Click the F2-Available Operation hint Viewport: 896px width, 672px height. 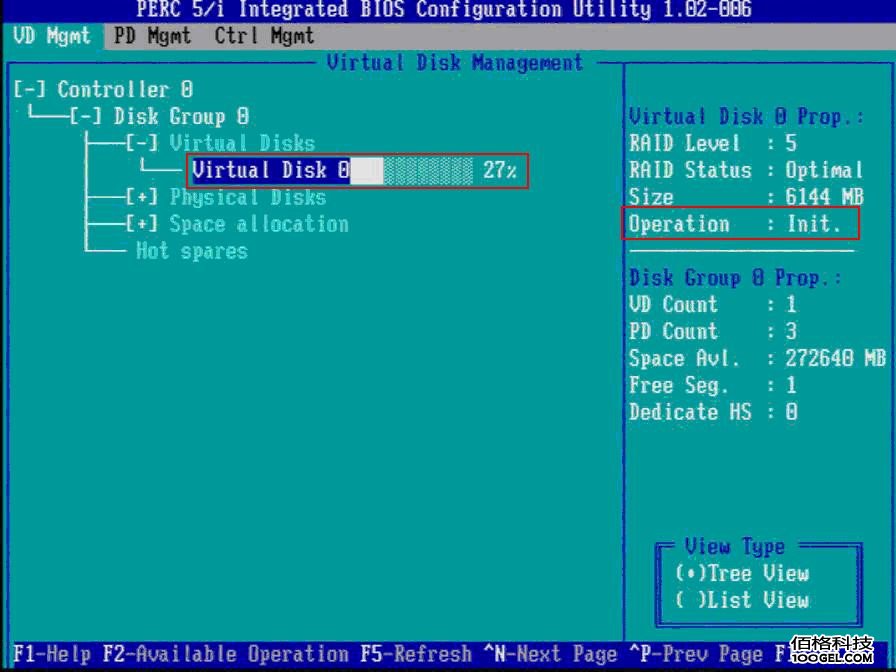coord(226,654)
